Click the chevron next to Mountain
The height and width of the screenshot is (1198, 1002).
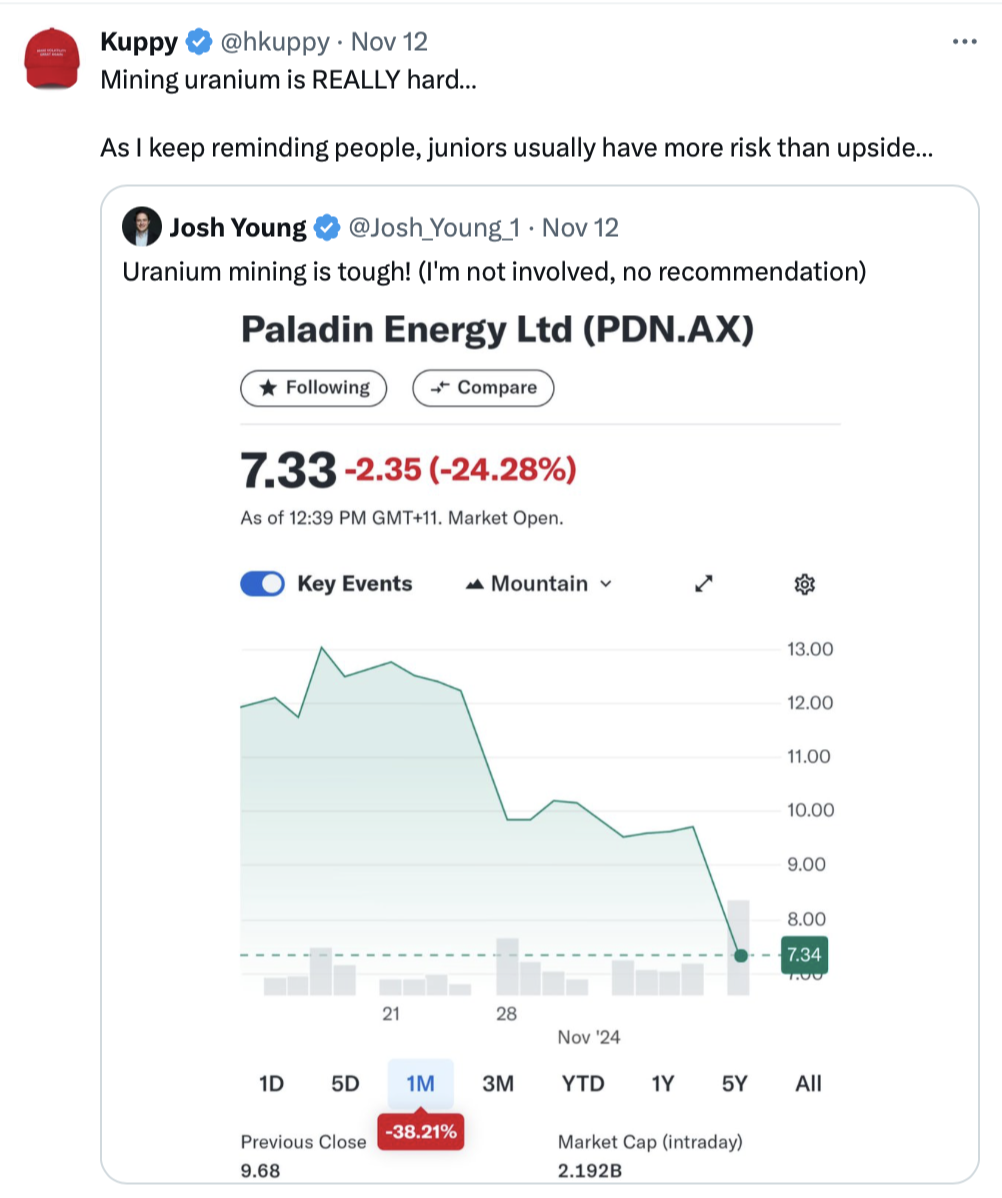[x=606, y=584]
